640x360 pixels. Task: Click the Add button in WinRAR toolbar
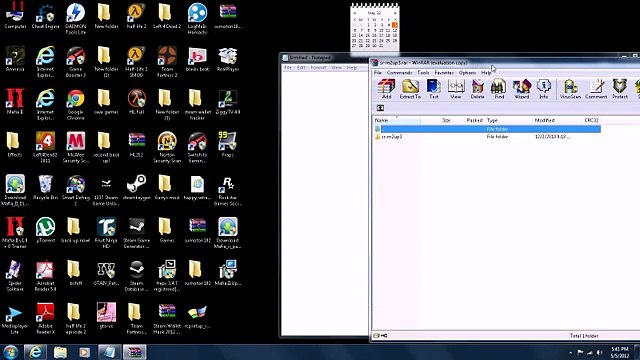click(386, 89)
